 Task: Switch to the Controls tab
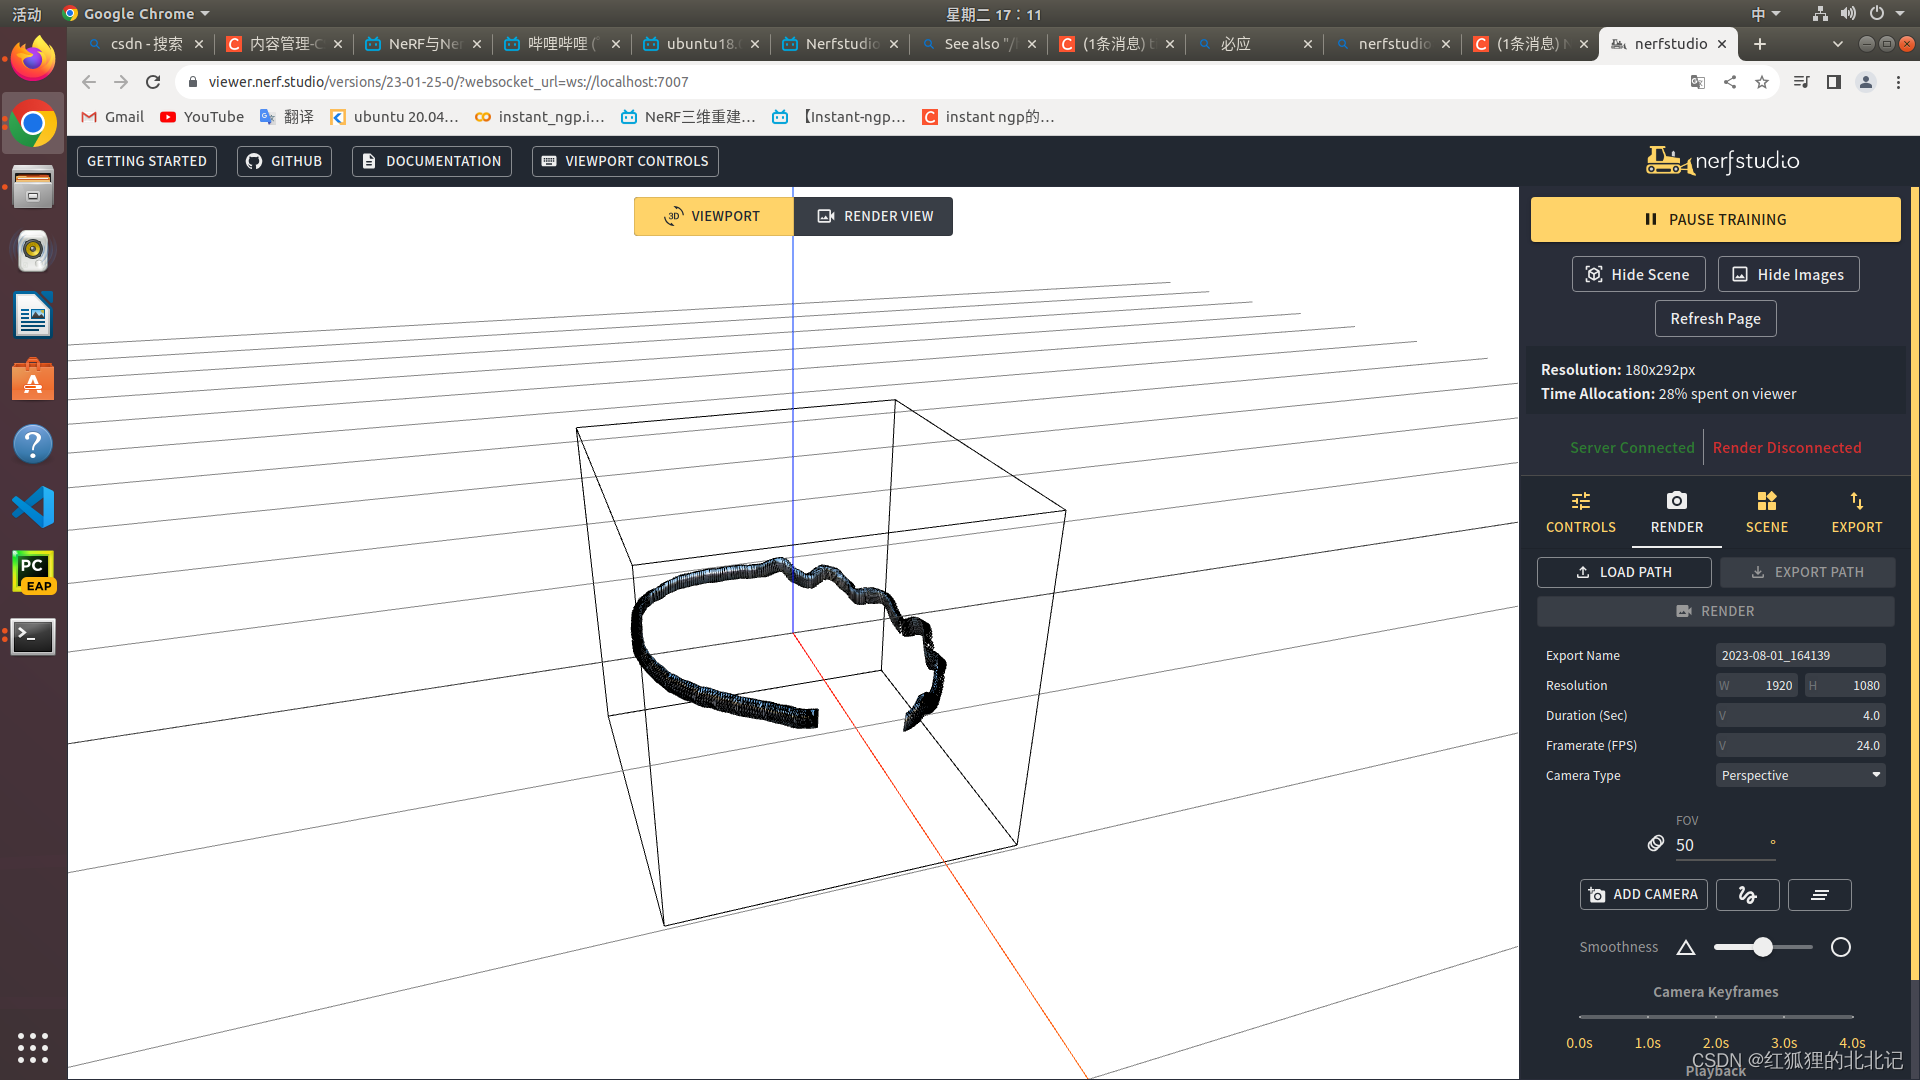1580,511
